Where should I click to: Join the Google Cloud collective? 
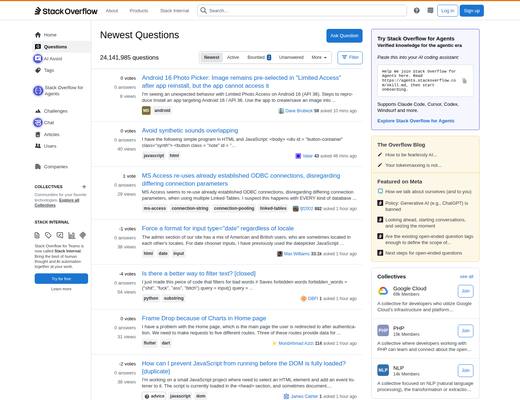[466, 291]
